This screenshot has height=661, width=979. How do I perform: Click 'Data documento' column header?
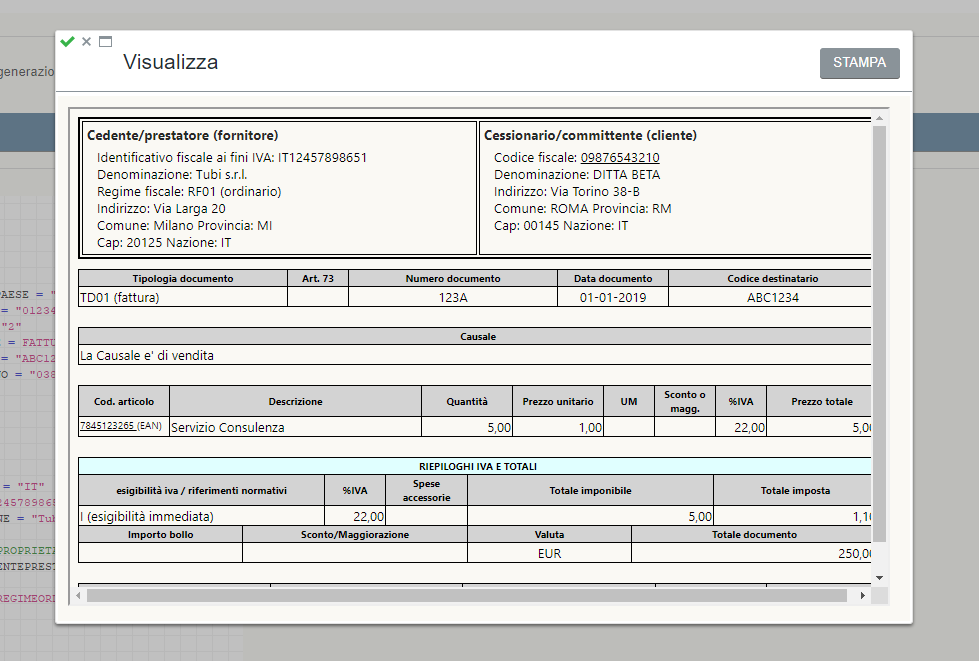click(x=613, y=278)
